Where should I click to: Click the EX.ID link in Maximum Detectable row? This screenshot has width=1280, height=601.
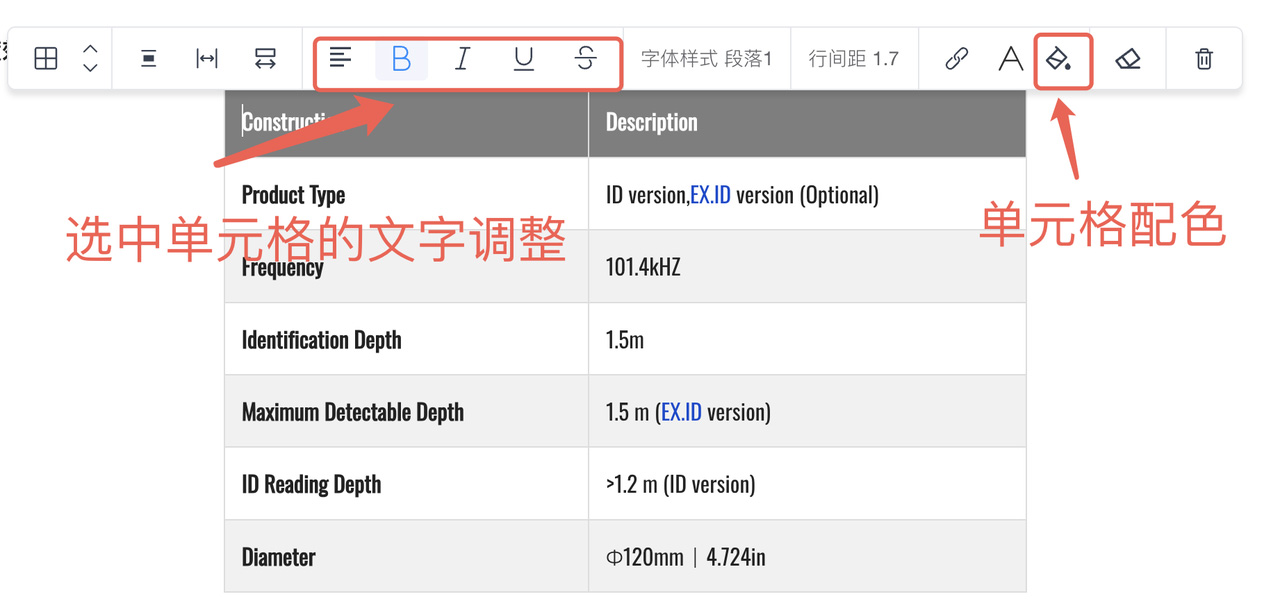tap(681, 412)
